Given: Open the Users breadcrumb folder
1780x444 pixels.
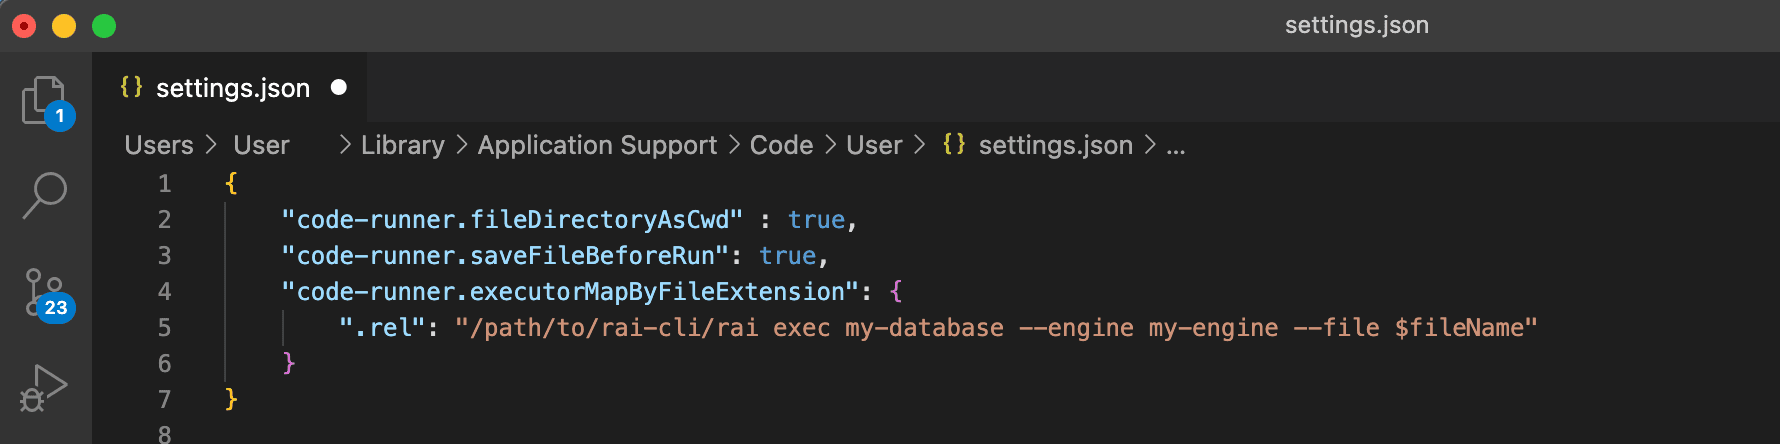Looking at the screenshot, I should tap(159, 145).
